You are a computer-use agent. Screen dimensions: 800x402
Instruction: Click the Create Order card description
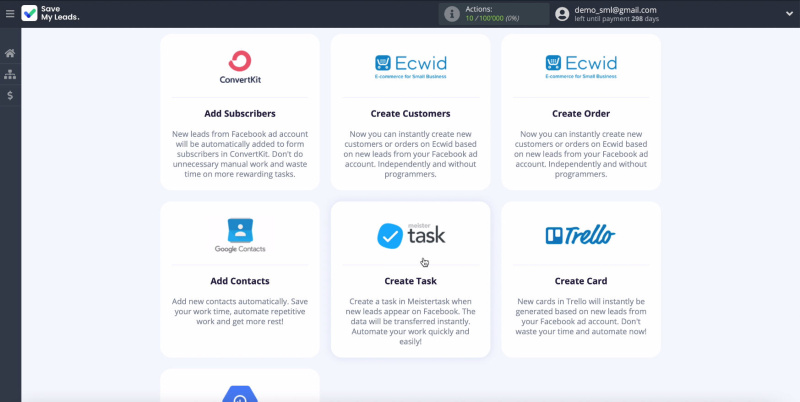click(581, 154)
